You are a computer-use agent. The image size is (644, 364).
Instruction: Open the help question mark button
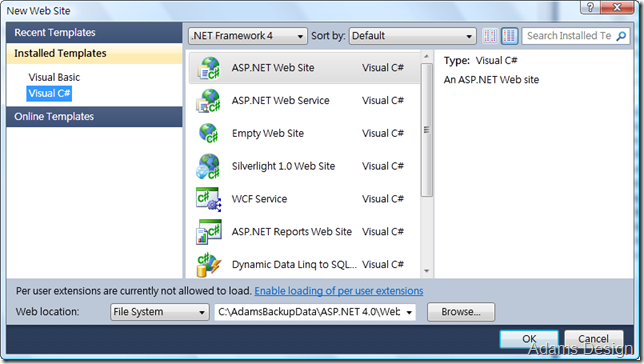pyautogui.click(x=590, y=7)
